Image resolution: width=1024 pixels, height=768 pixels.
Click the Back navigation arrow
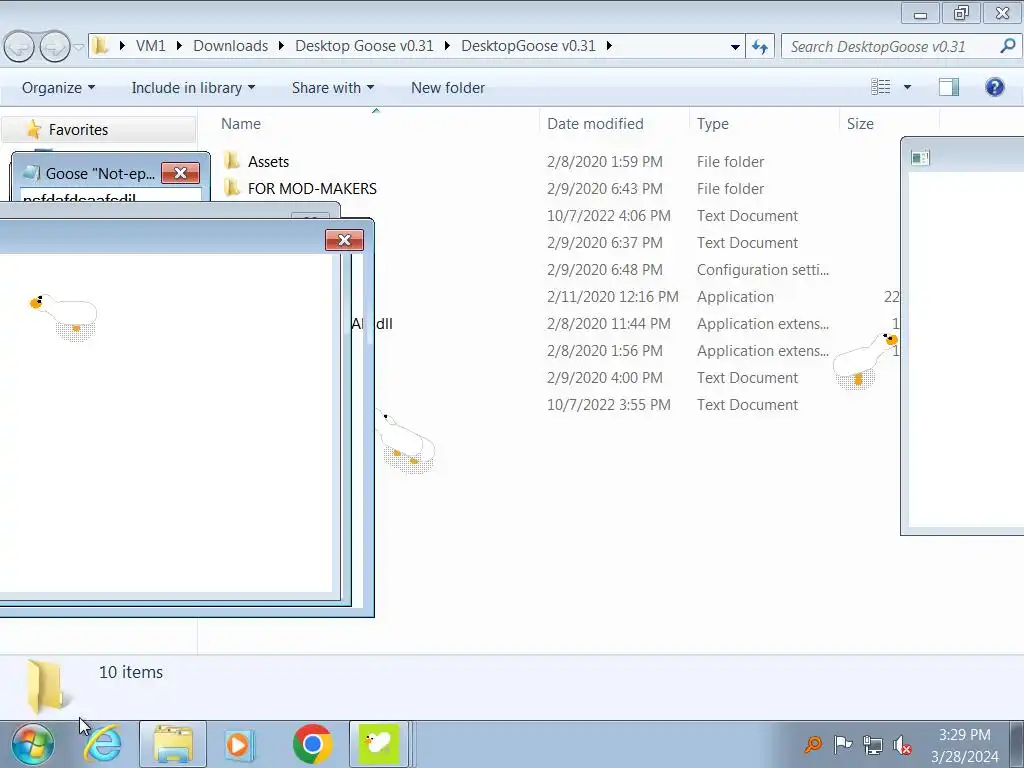[19, 46]
